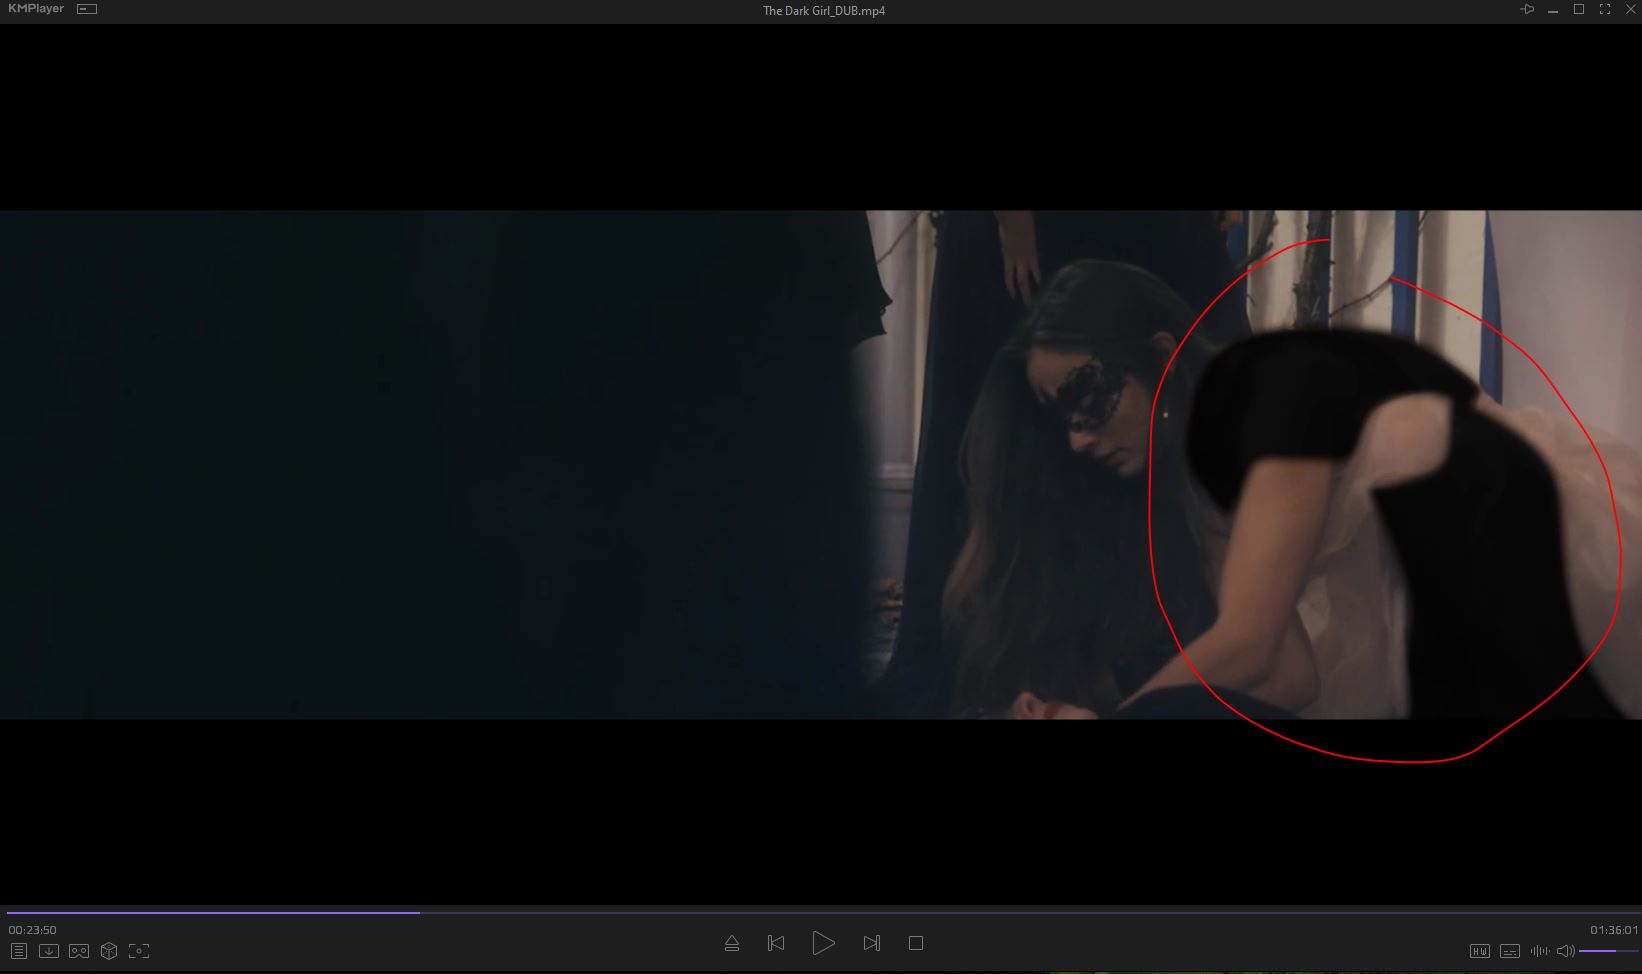
Task: Toggle HW hardware acceleration
Action: click(x=1480, y=951)
